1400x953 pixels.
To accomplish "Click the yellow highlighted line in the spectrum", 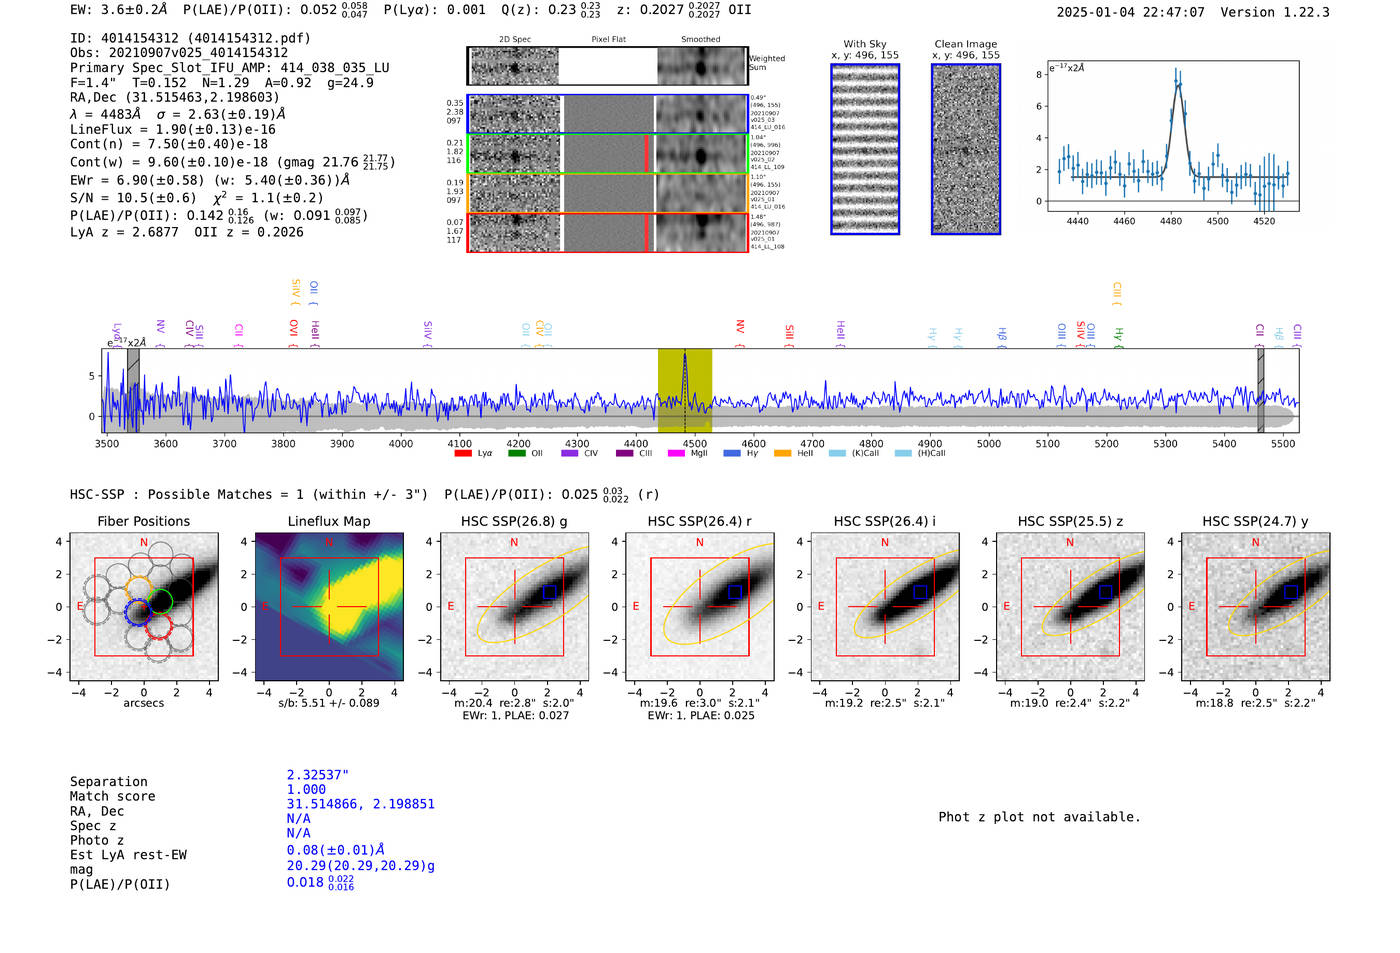I will tap(685, 390).
